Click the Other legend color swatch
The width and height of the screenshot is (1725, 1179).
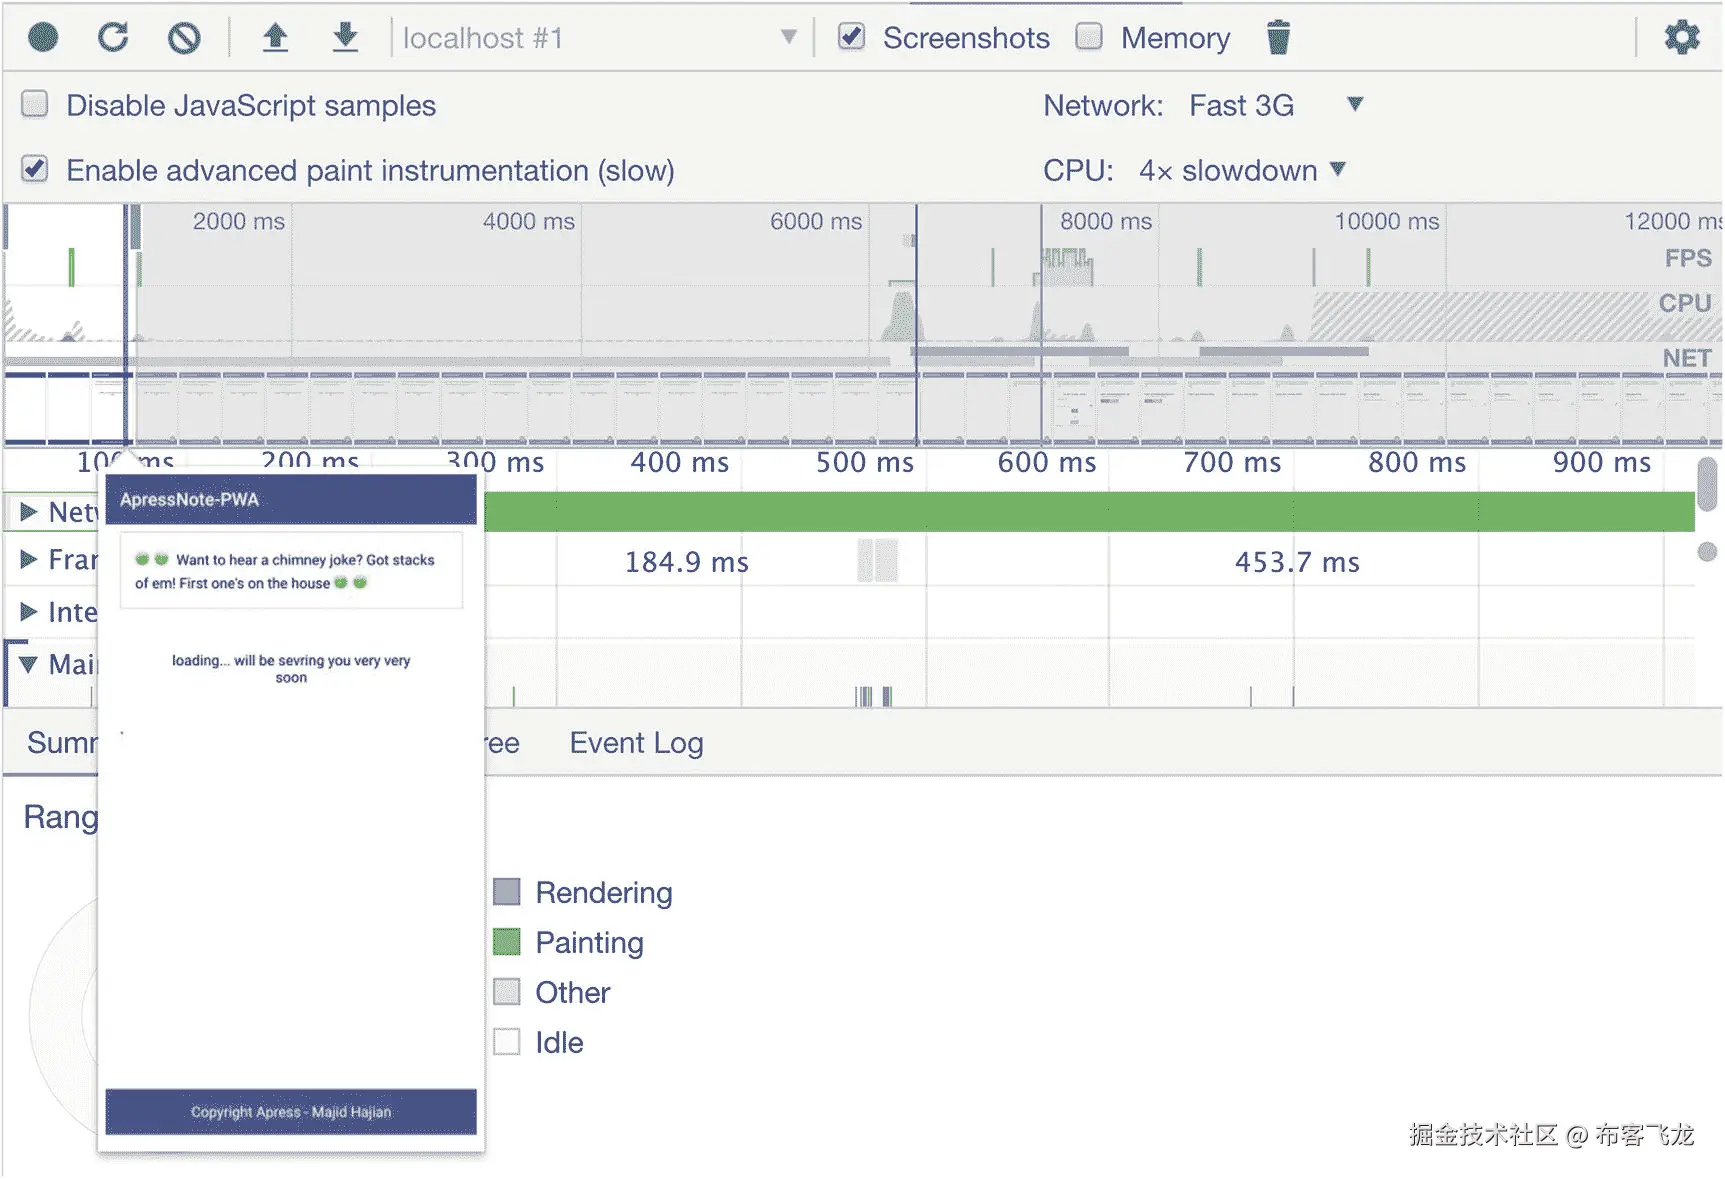(507, 992)
